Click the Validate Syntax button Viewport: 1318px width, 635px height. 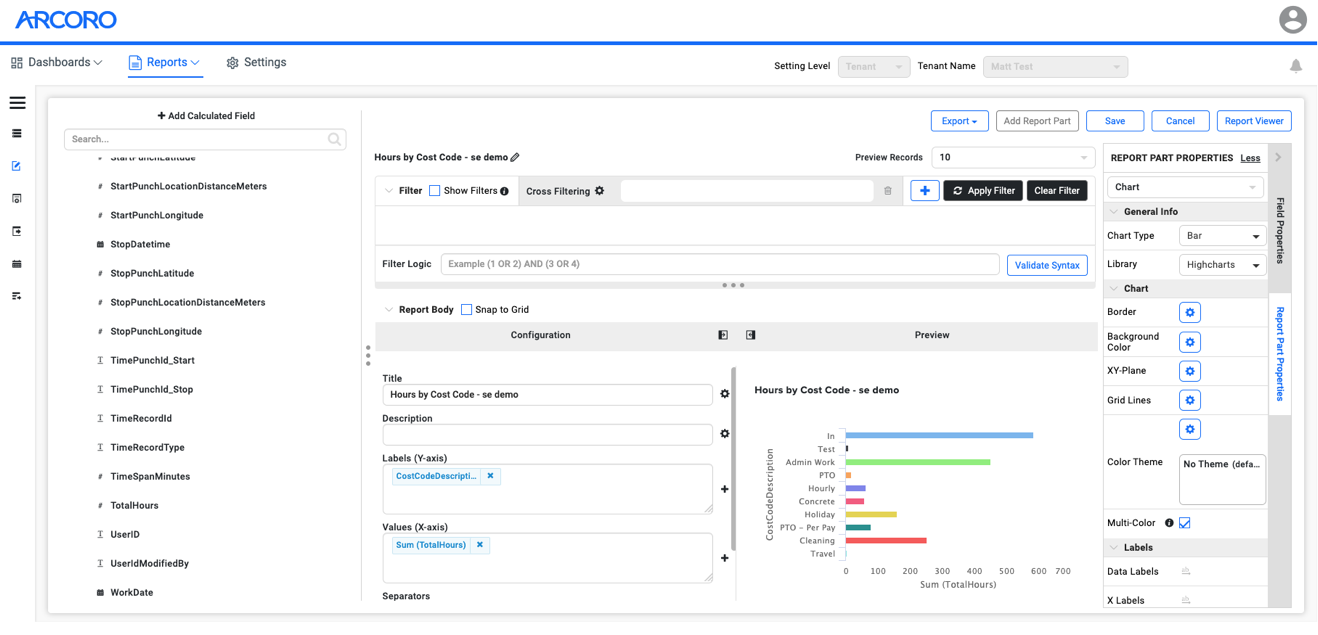[x=1047, y=265]
